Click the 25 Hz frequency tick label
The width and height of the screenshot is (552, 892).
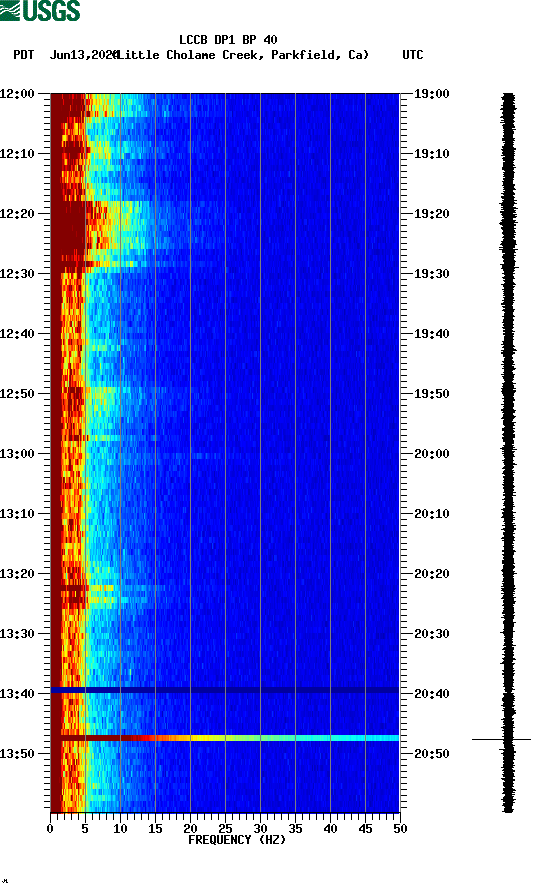[x=225, y=829]
